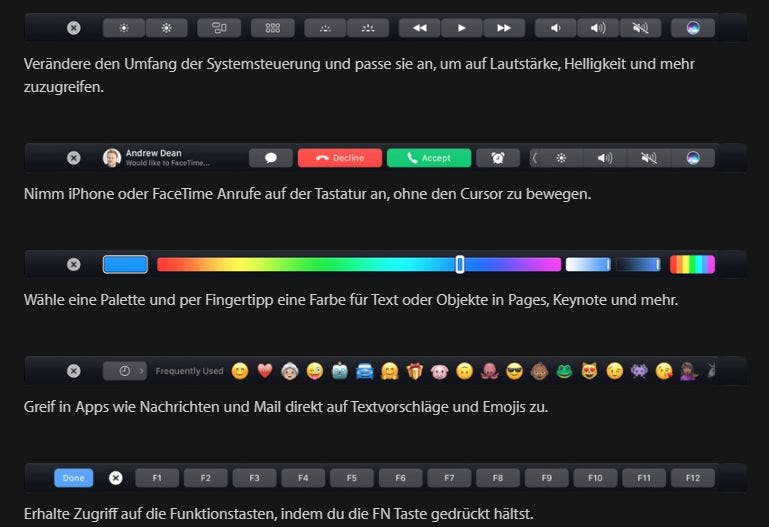The width and height of the screenshot is (769, 527).
Task: Hit the fast forward button
Action: point(504,28)
